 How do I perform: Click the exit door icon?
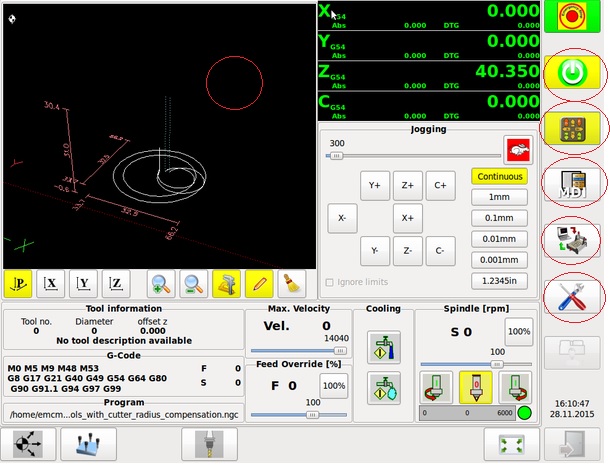tap(572, 444)
